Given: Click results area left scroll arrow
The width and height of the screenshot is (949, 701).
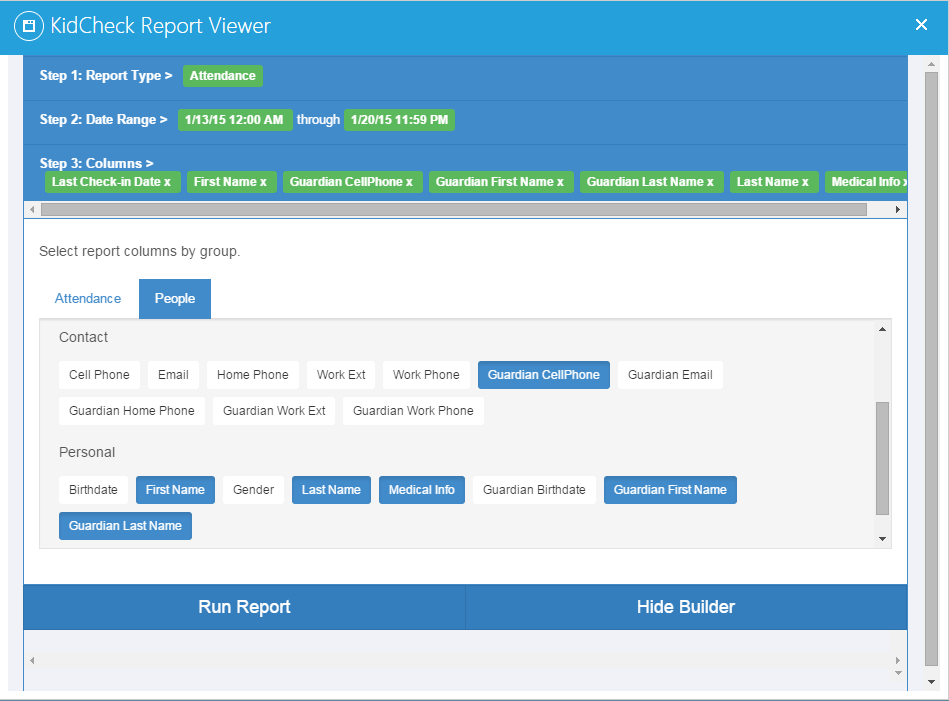Looking at the screenshot, I should 33,660.
